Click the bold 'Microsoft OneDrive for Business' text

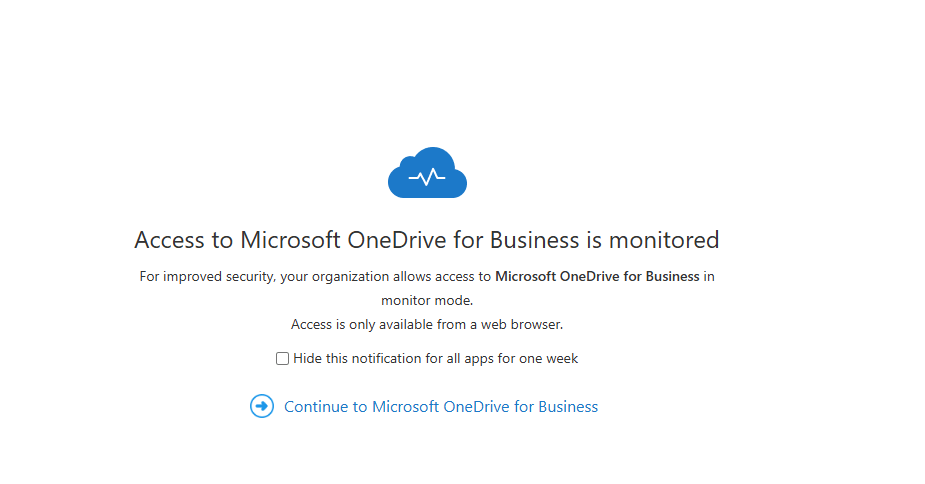coord(597,276)
